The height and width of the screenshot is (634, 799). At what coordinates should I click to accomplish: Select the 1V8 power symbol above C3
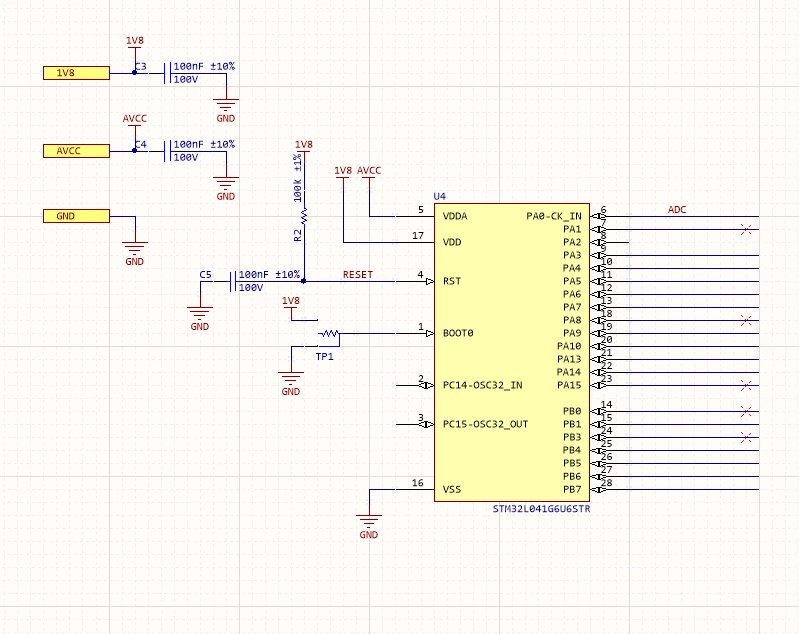[135, 45]
